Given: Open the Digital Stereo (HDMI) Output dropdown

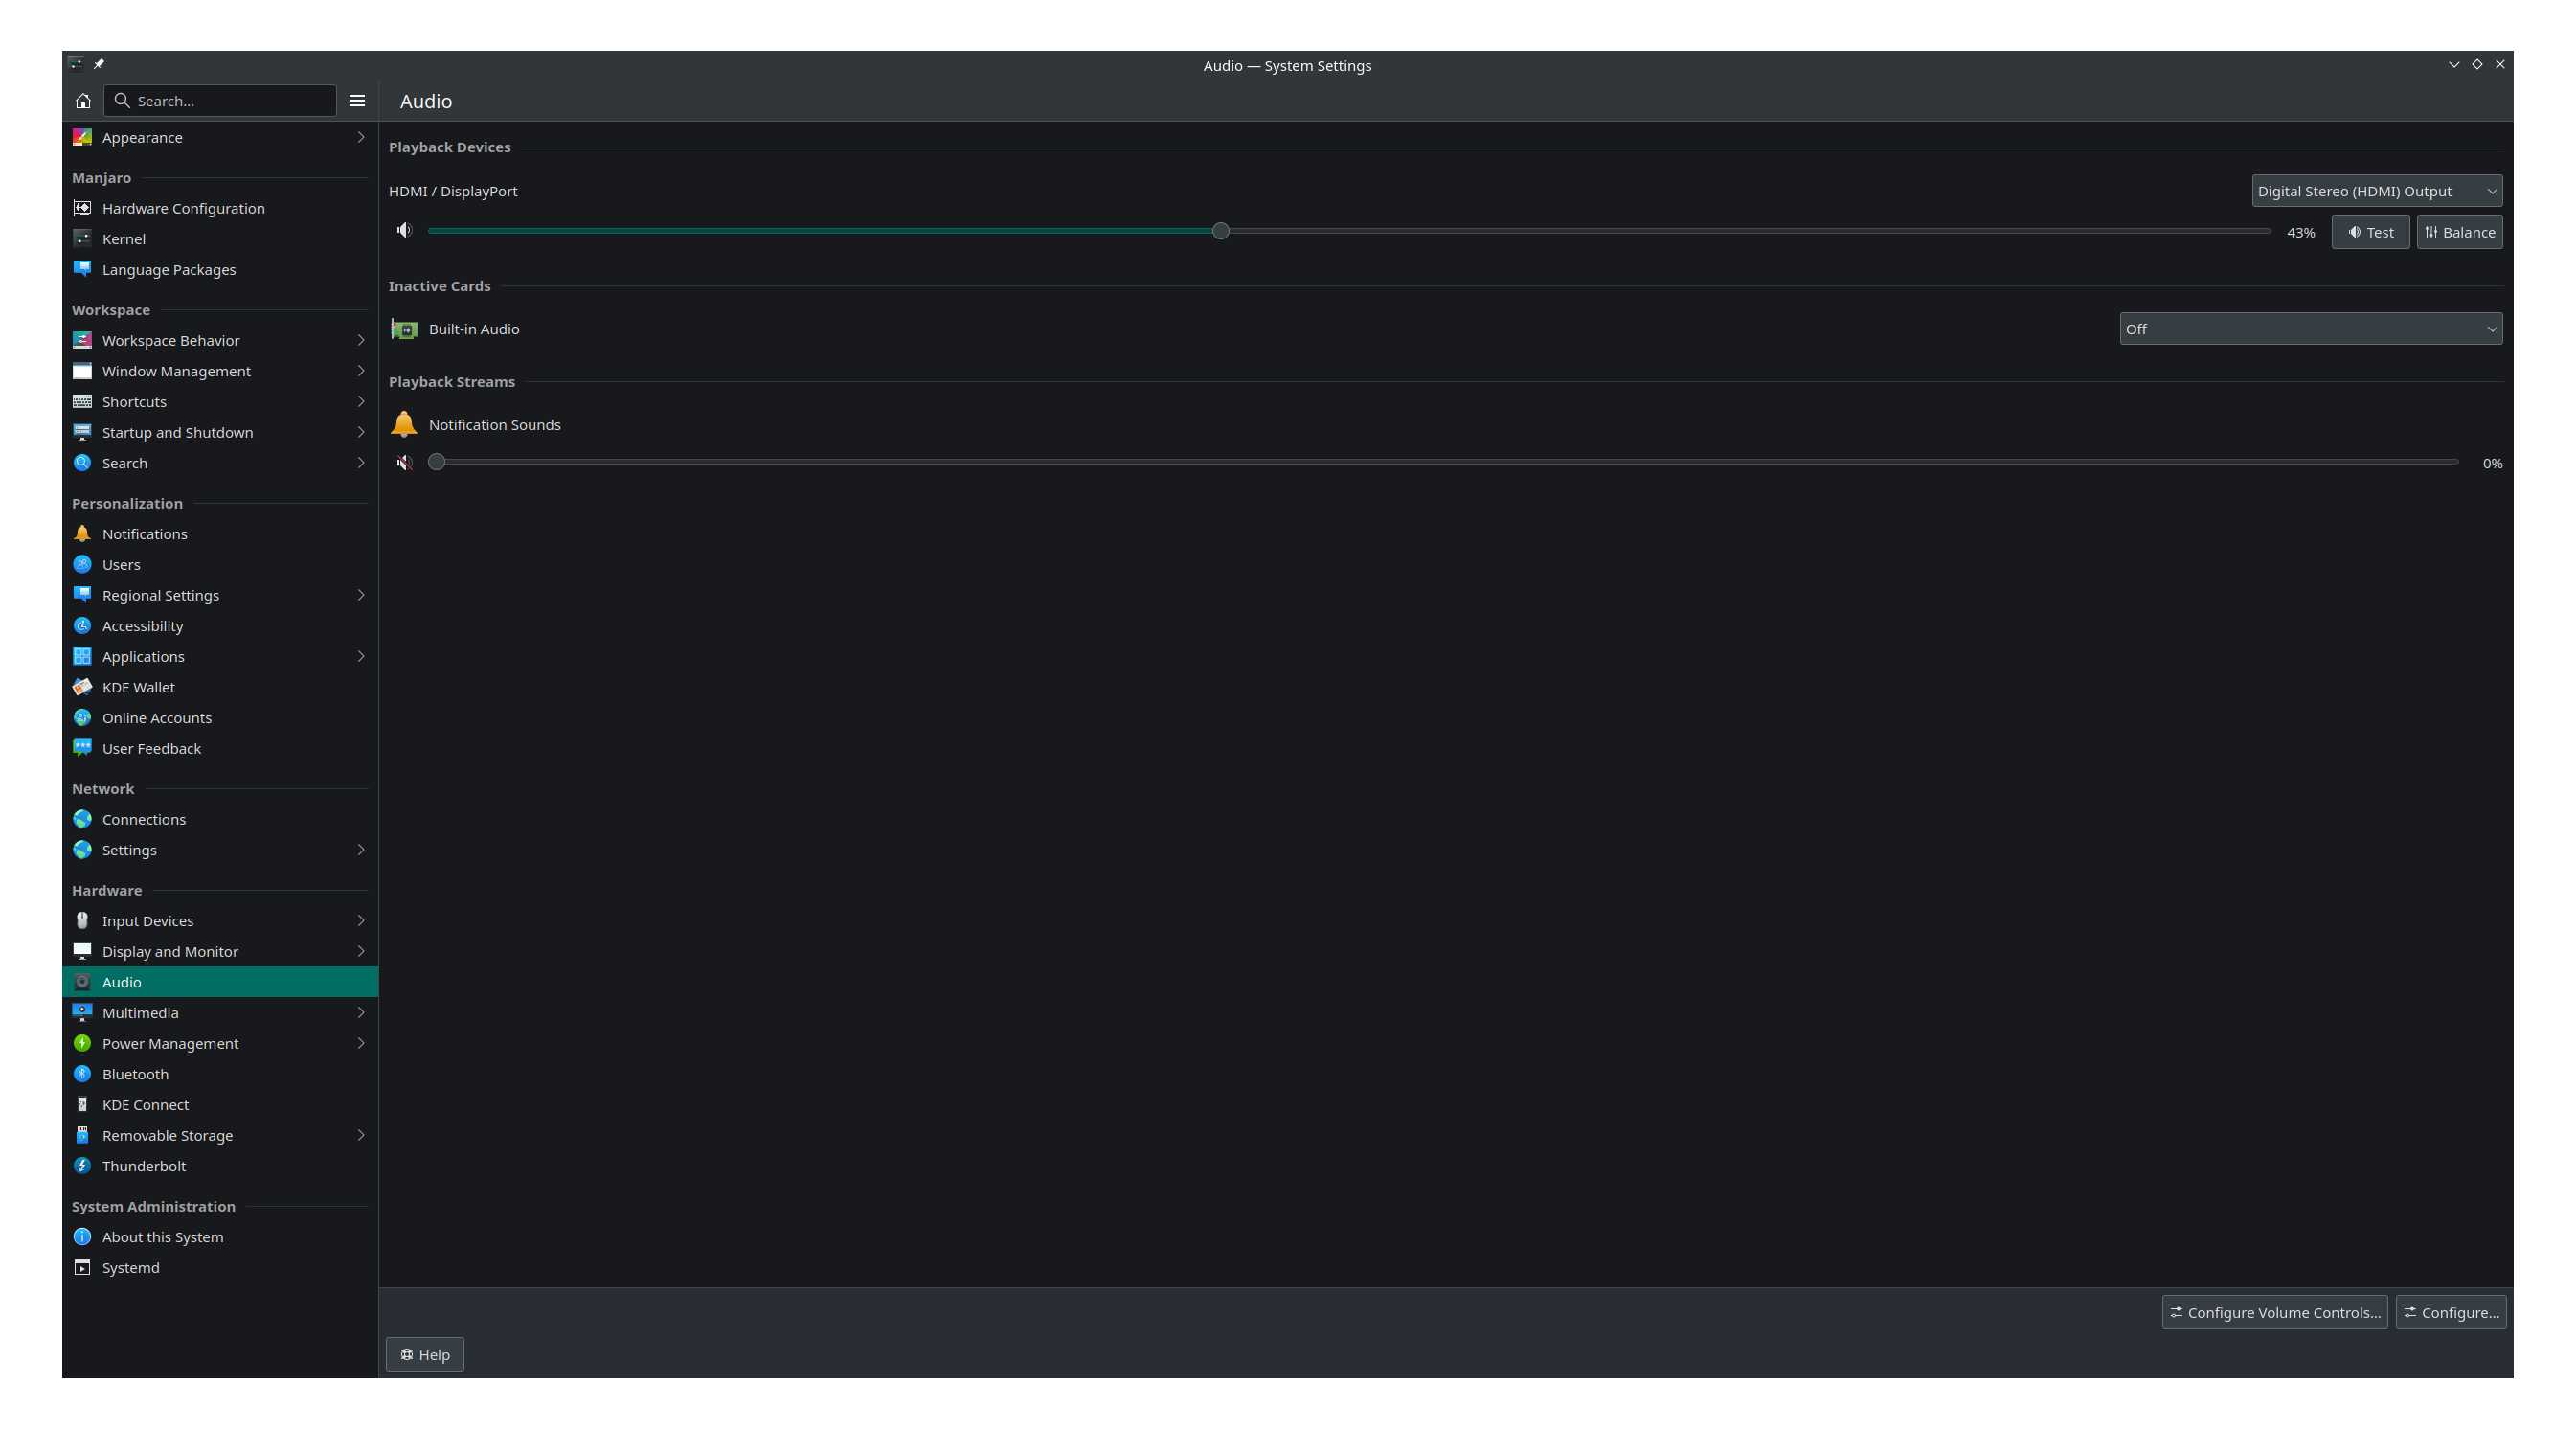Looking at the screenshot, I should click(2376, 191).
